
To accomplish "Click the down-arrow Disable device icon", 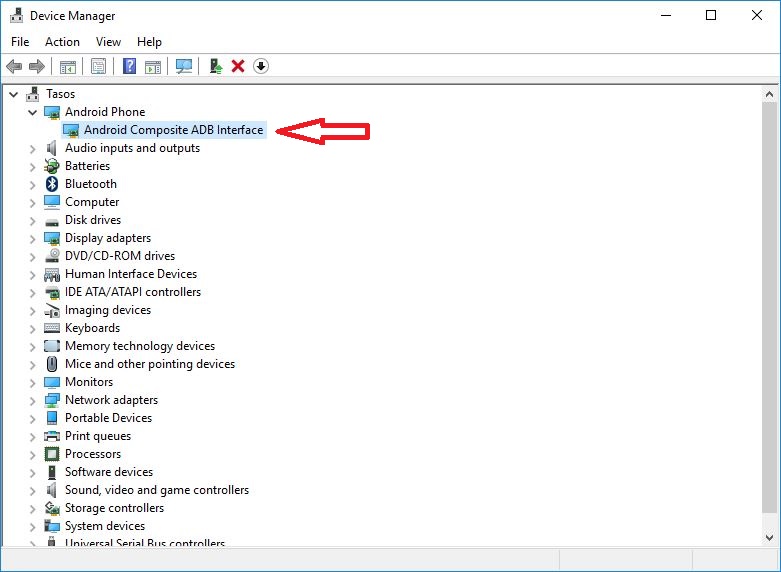I will [261, 66].
